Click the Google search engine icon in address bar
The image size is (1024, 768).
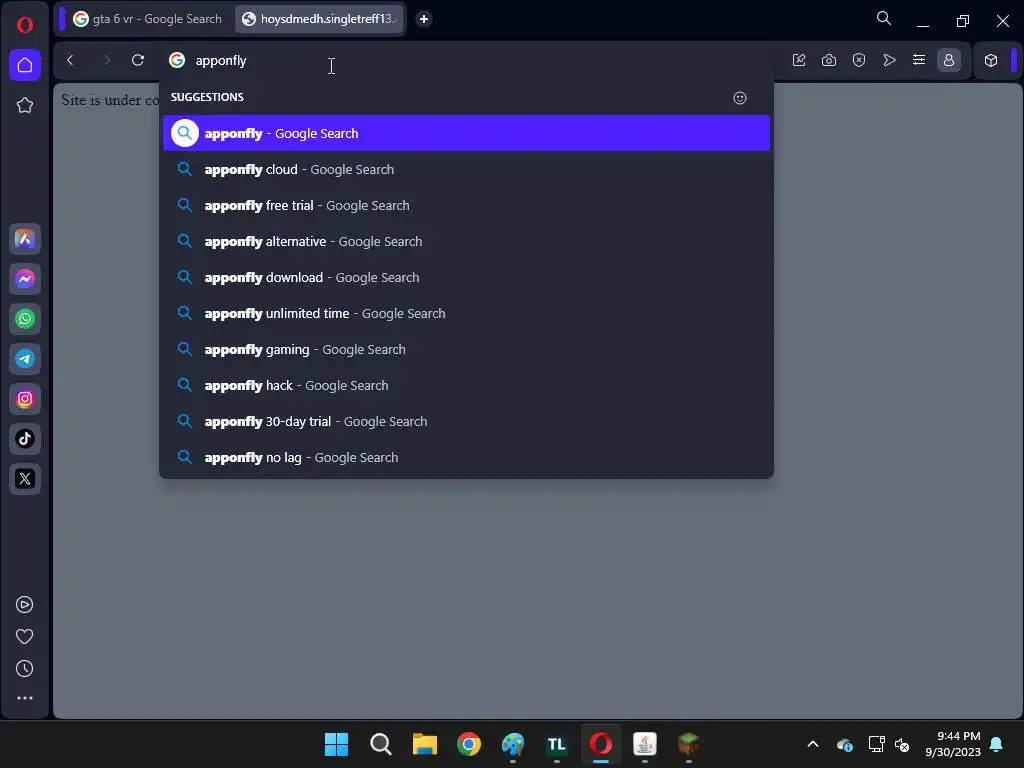(x=177, y=60)
